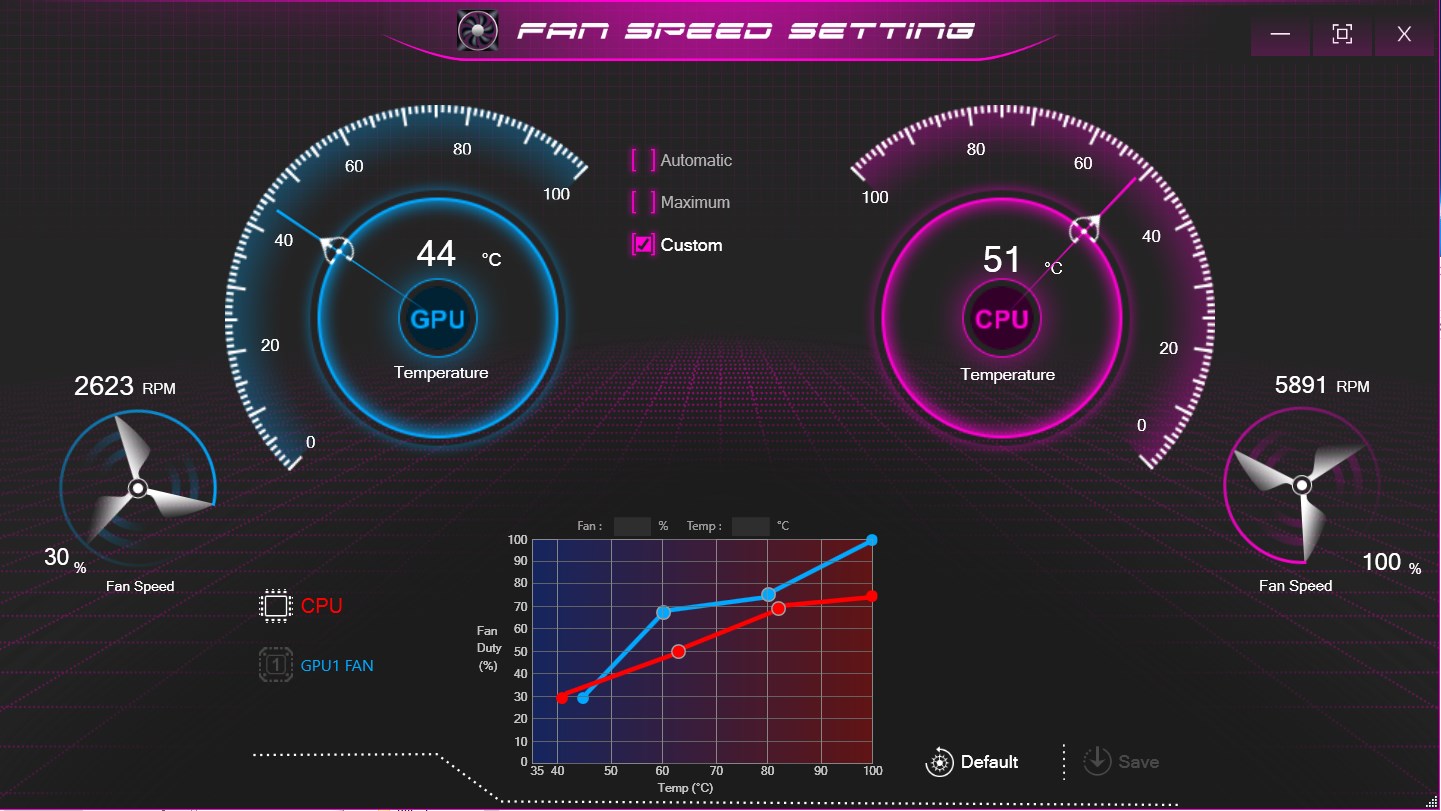Screen dimensions: 1441x811
Task: Close the Fan Speed Setting window
Action: [1405, 35]
